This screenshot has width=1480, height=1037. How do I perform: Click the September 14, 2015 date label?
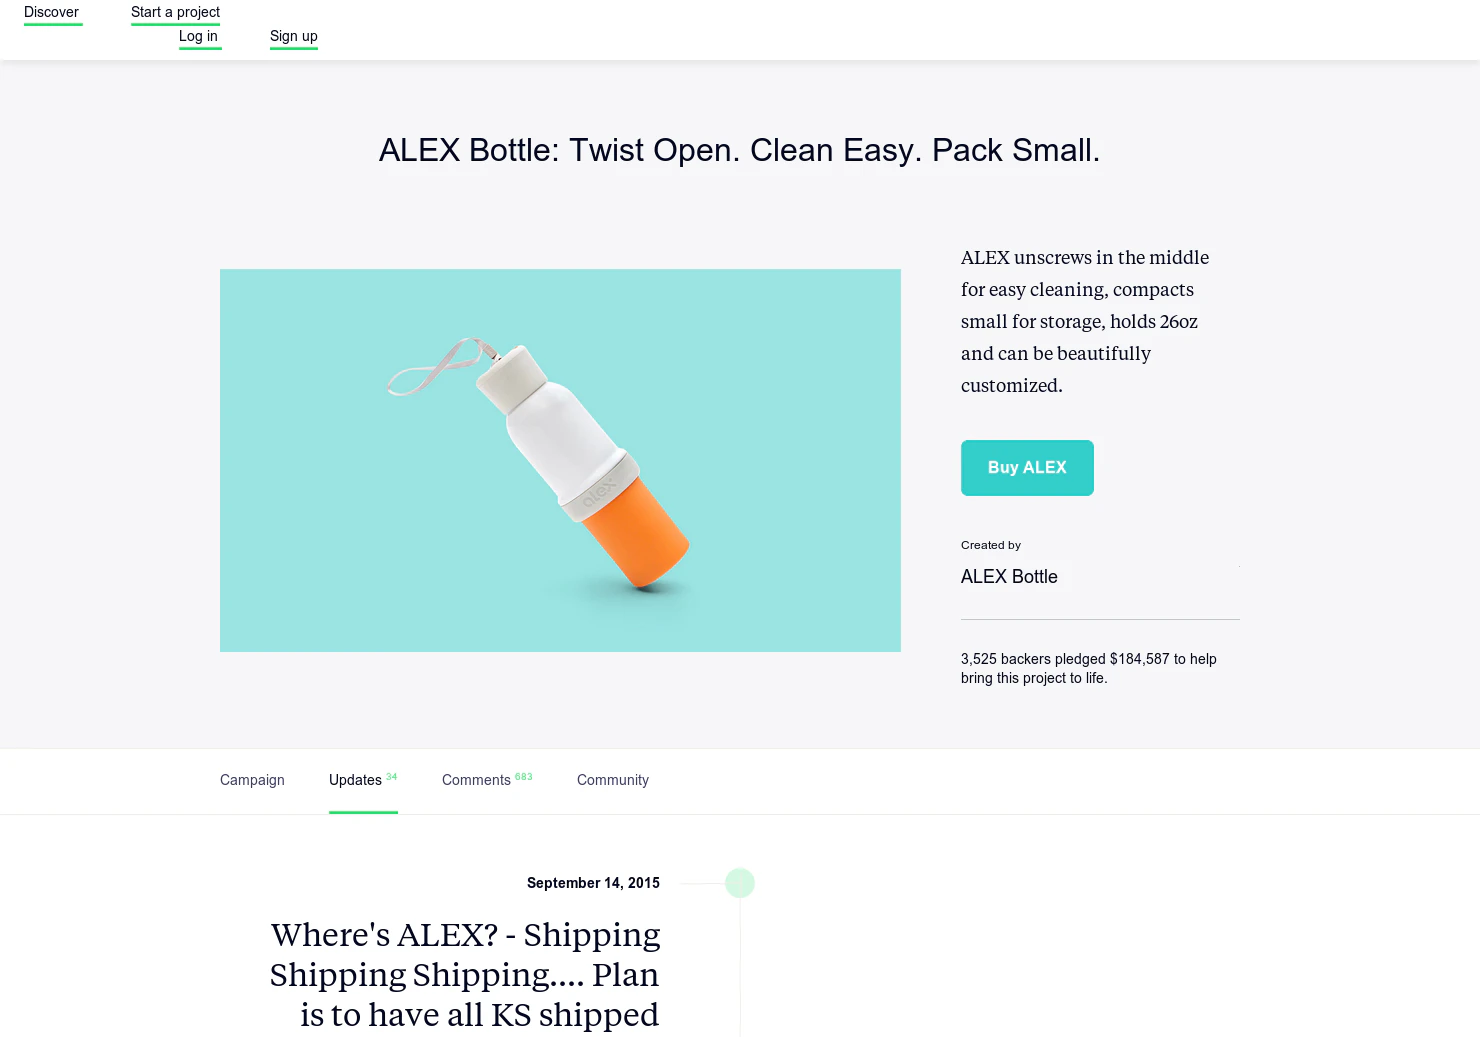(x=593, y=883)
